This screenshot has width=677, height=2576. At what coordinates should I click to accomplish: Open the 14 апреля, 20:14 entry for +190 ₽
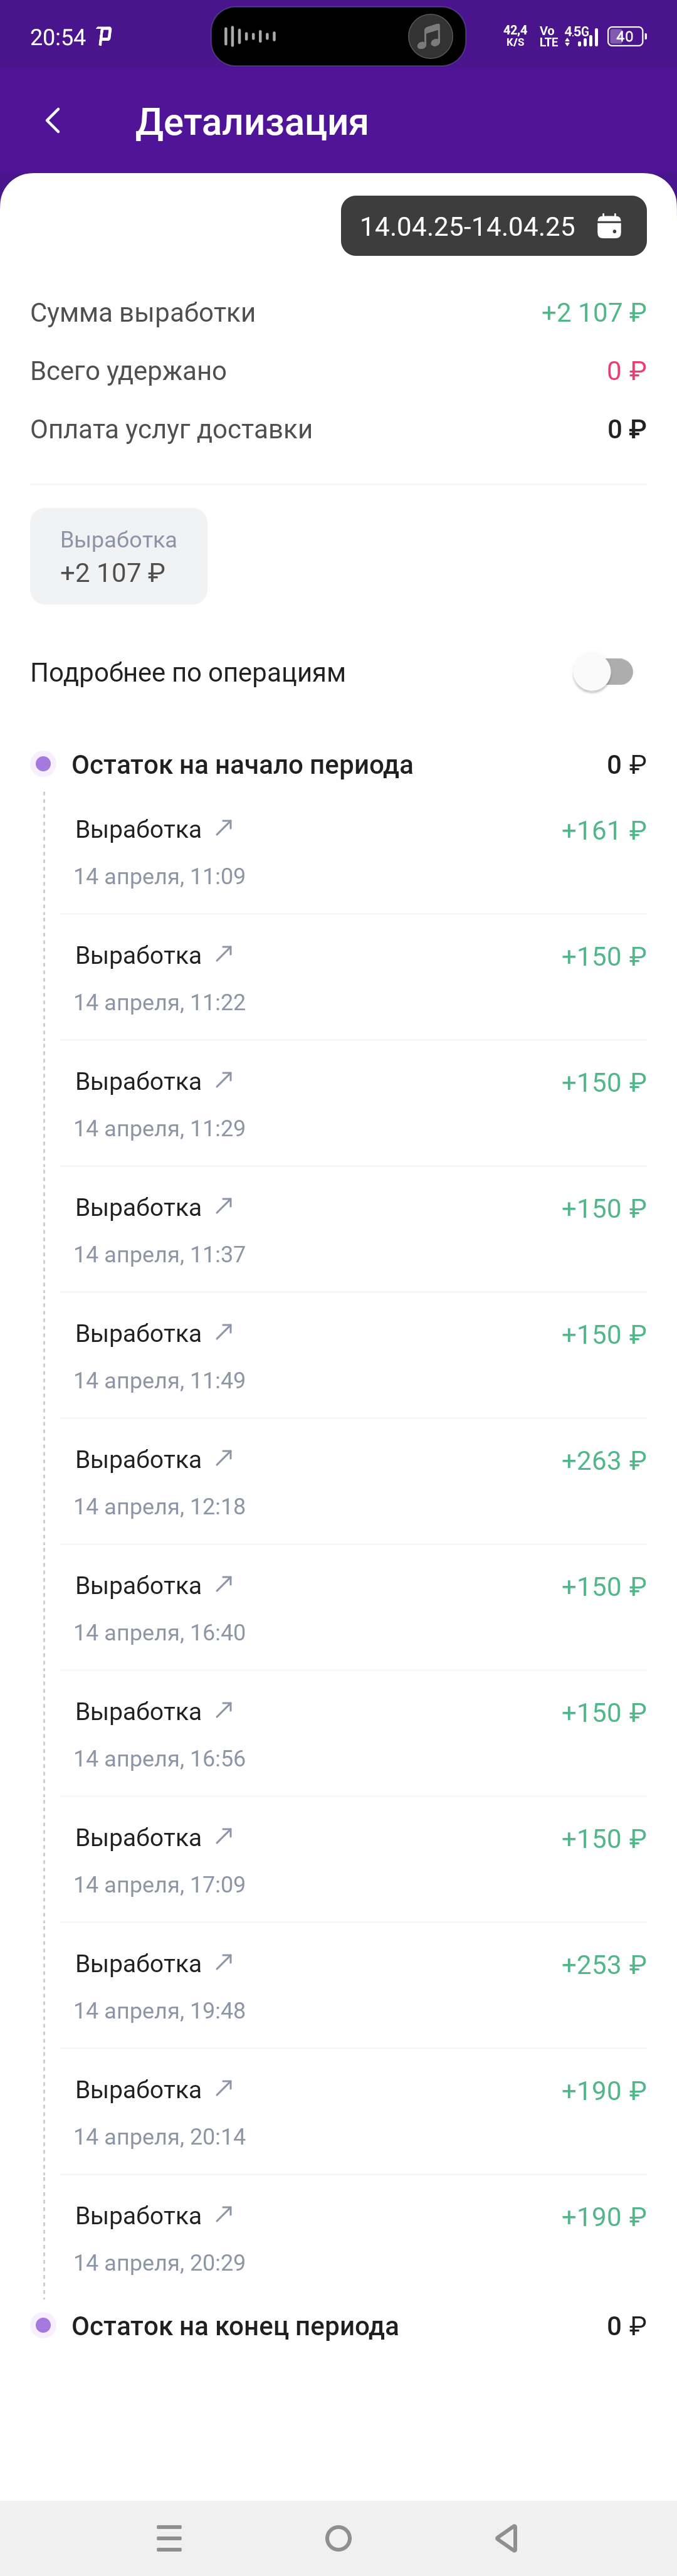(353, 2111)
